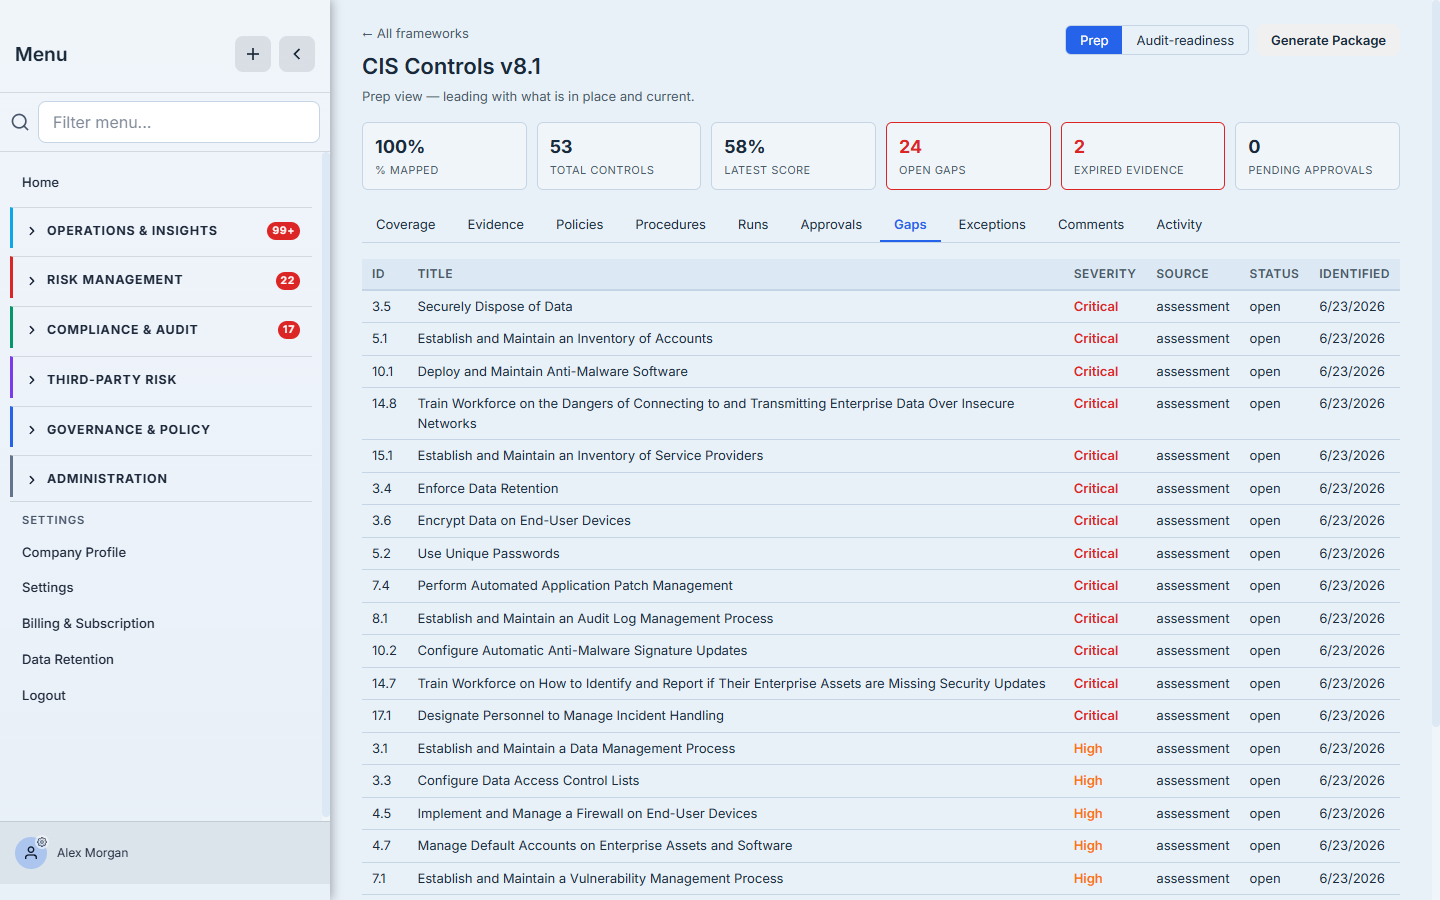Click the search magnifier icon
The height and width of the screenshot is (900, 1440).
pyautogui.click(x=20, y=122)
